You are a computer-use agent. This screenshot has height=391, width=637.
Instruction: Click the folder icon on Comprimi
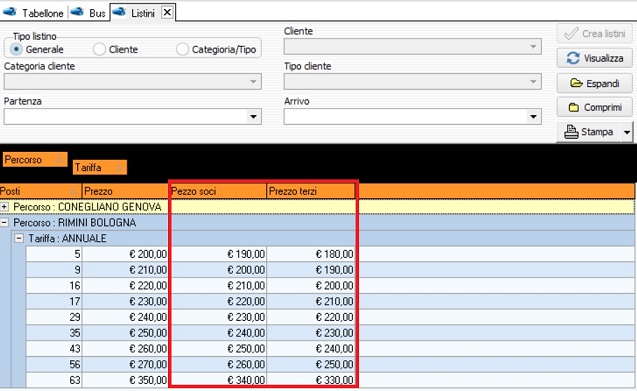(574, 107)
